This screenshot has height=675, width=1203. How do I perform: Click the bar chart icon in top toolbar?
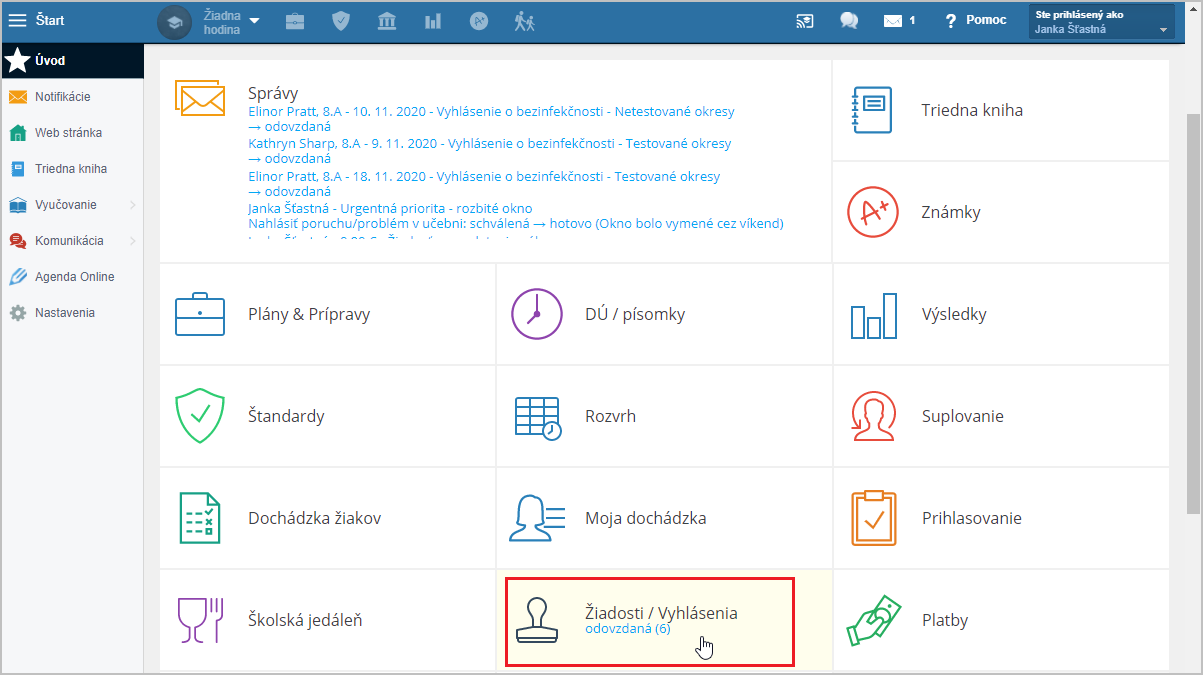433,21
